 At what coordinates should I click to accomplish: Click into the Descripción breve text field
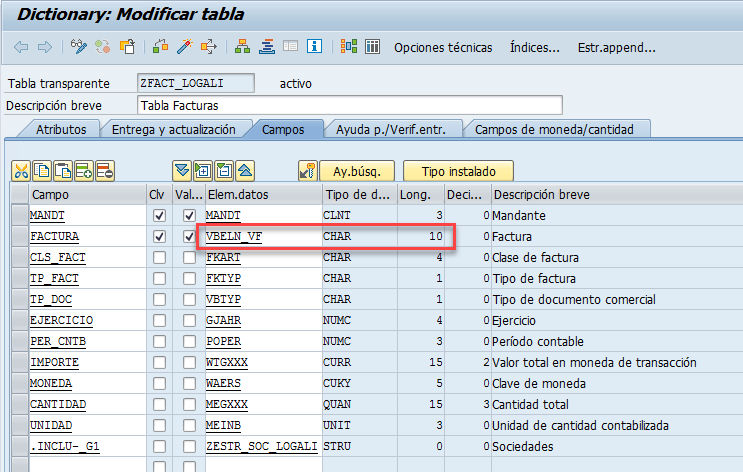click(350, 105)
